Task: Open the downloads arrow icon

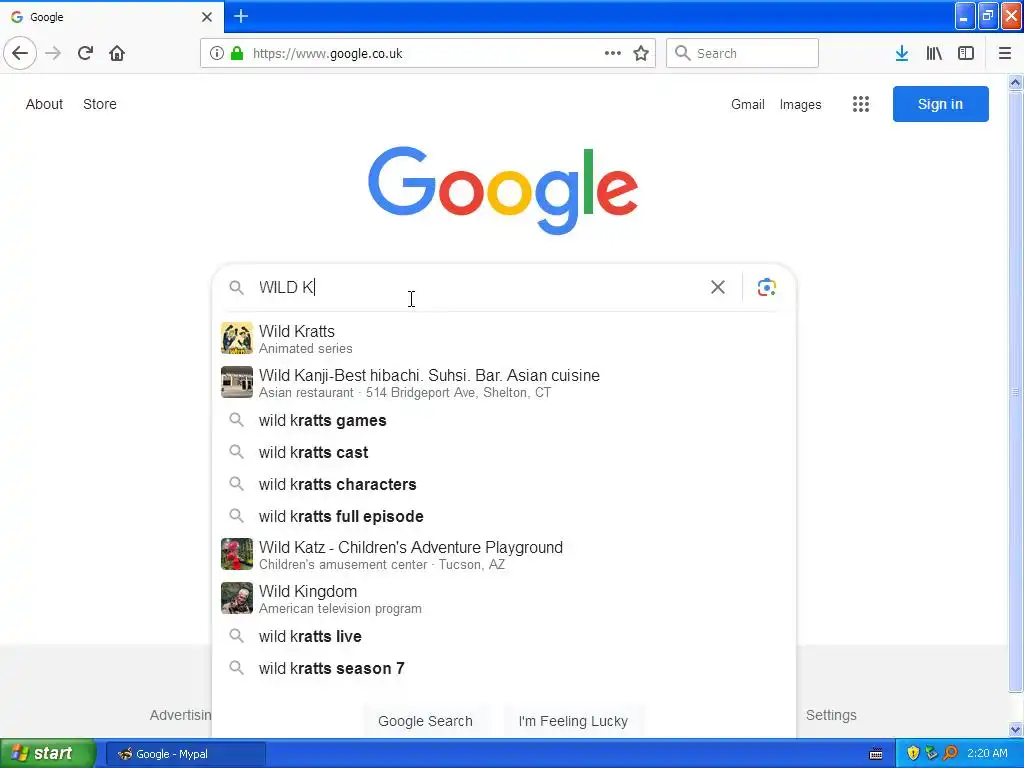Action: (x=901, y=53)
